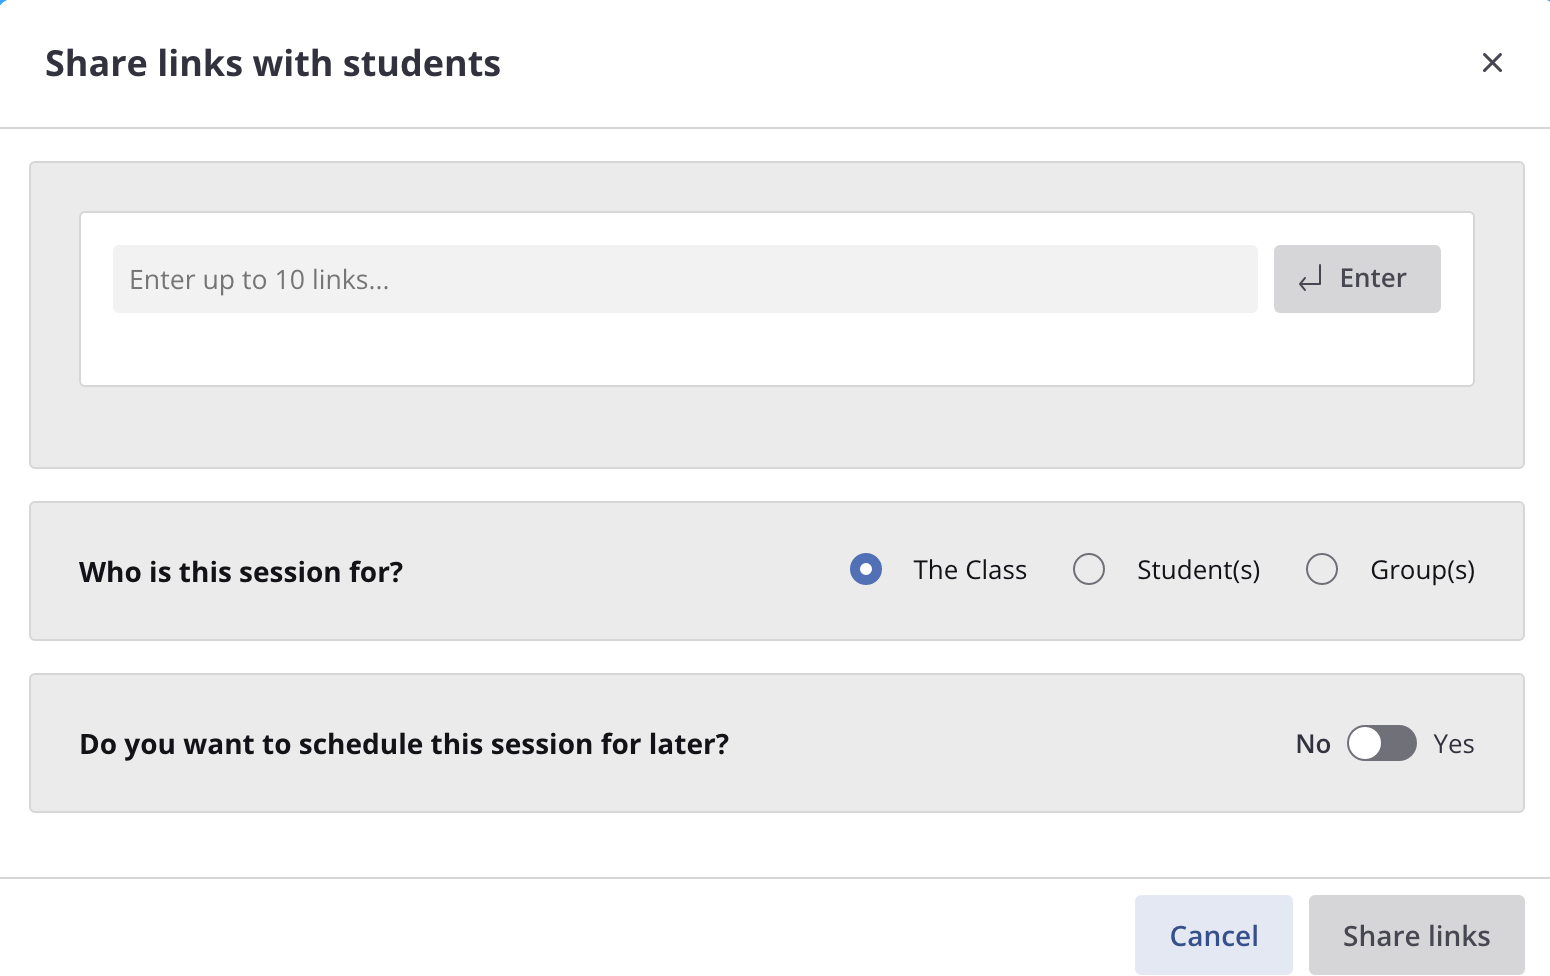Screen dimensions: 1550x976
Task: Close the Share links with students modal
Action: [1492, 62]
